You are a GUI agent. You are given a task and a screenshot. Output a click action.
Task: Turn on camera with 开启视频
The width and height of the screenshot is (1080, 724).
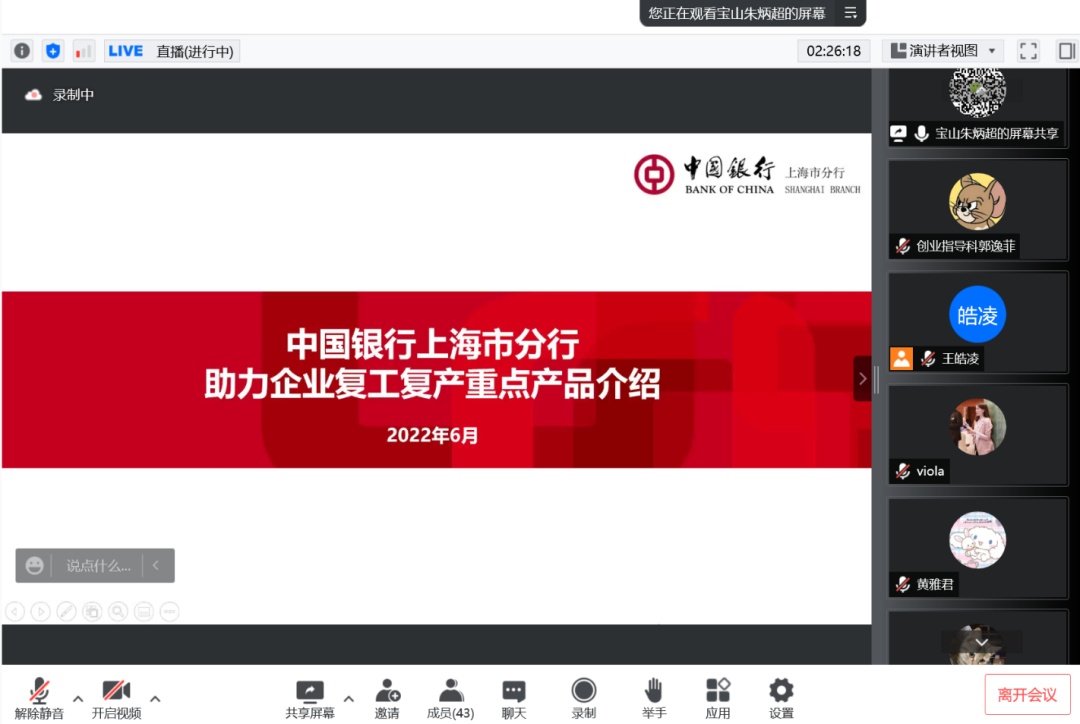(x=116, y=698)
